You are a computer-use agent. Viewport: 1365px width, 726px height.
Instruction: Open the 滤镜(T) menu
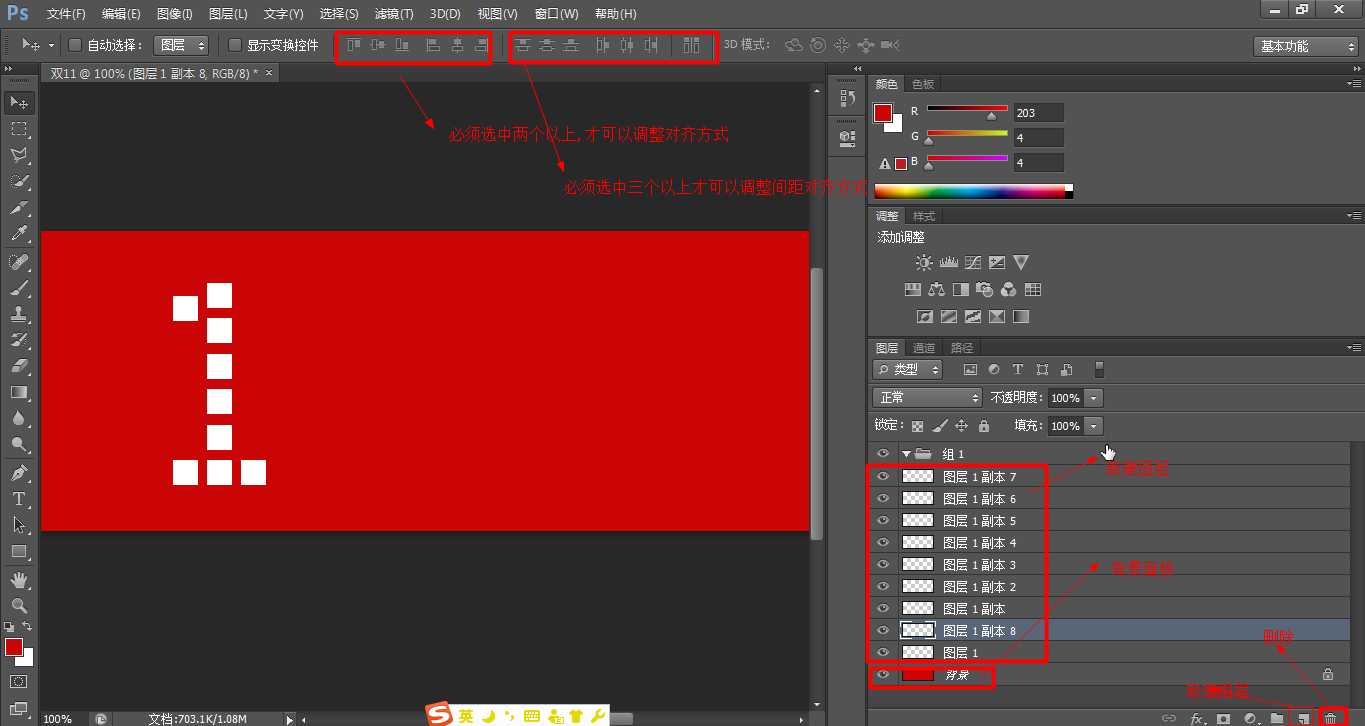(393, 14)
